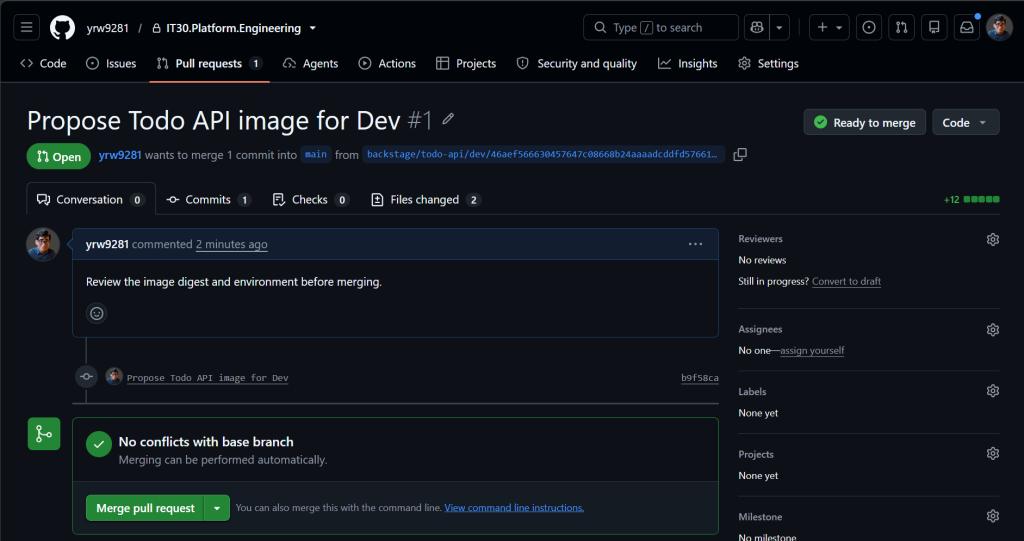Open yrw9281 author link in merge description

(120, 155)
